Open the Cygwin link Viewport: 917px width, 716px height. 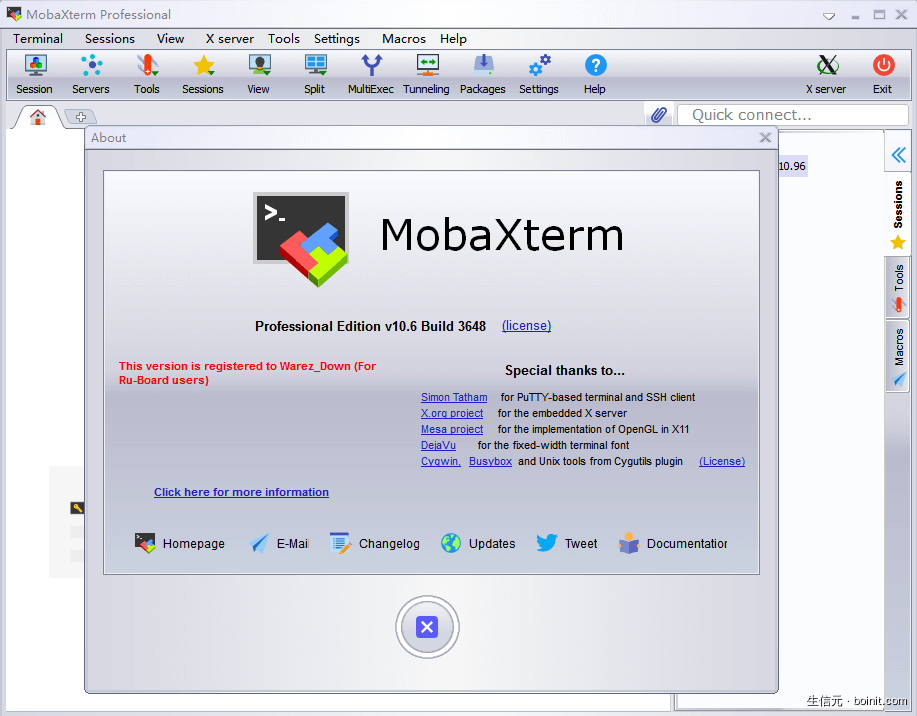pos(441,462)
